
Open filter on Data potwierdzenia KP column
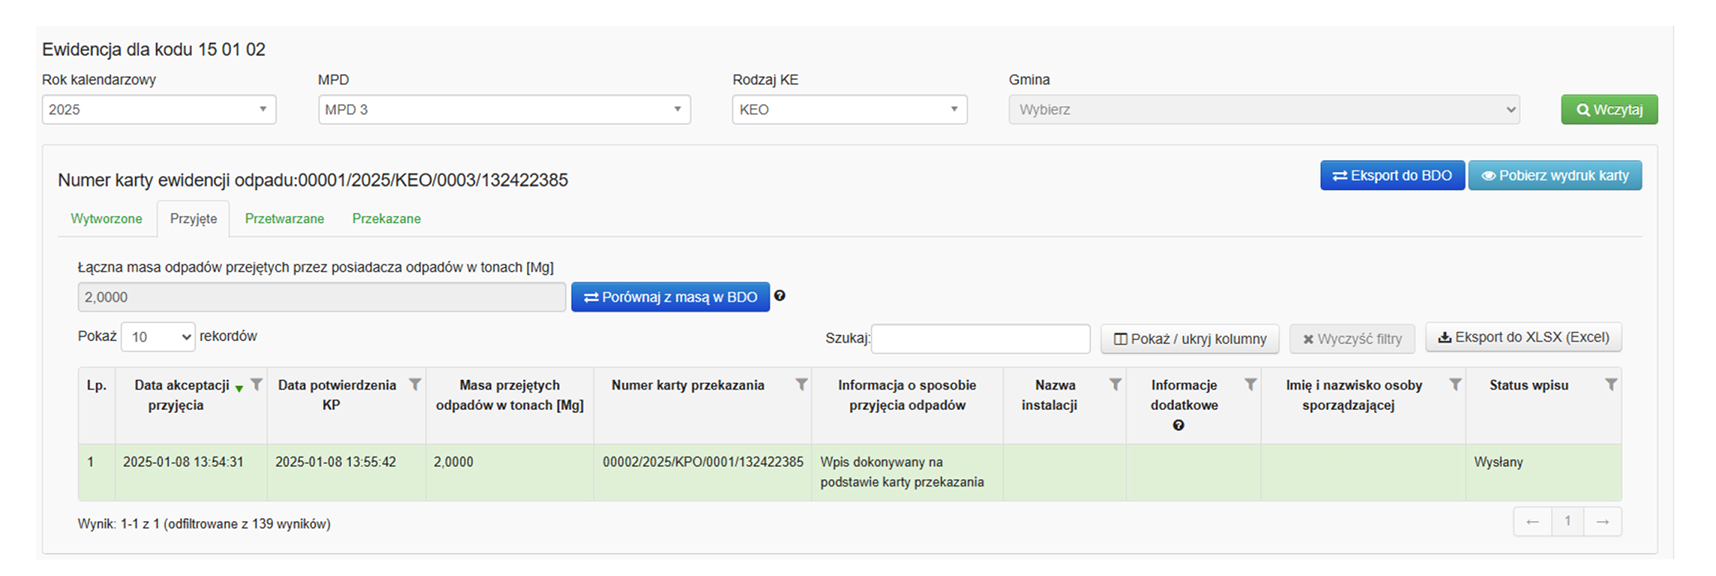tap(415, 385)
